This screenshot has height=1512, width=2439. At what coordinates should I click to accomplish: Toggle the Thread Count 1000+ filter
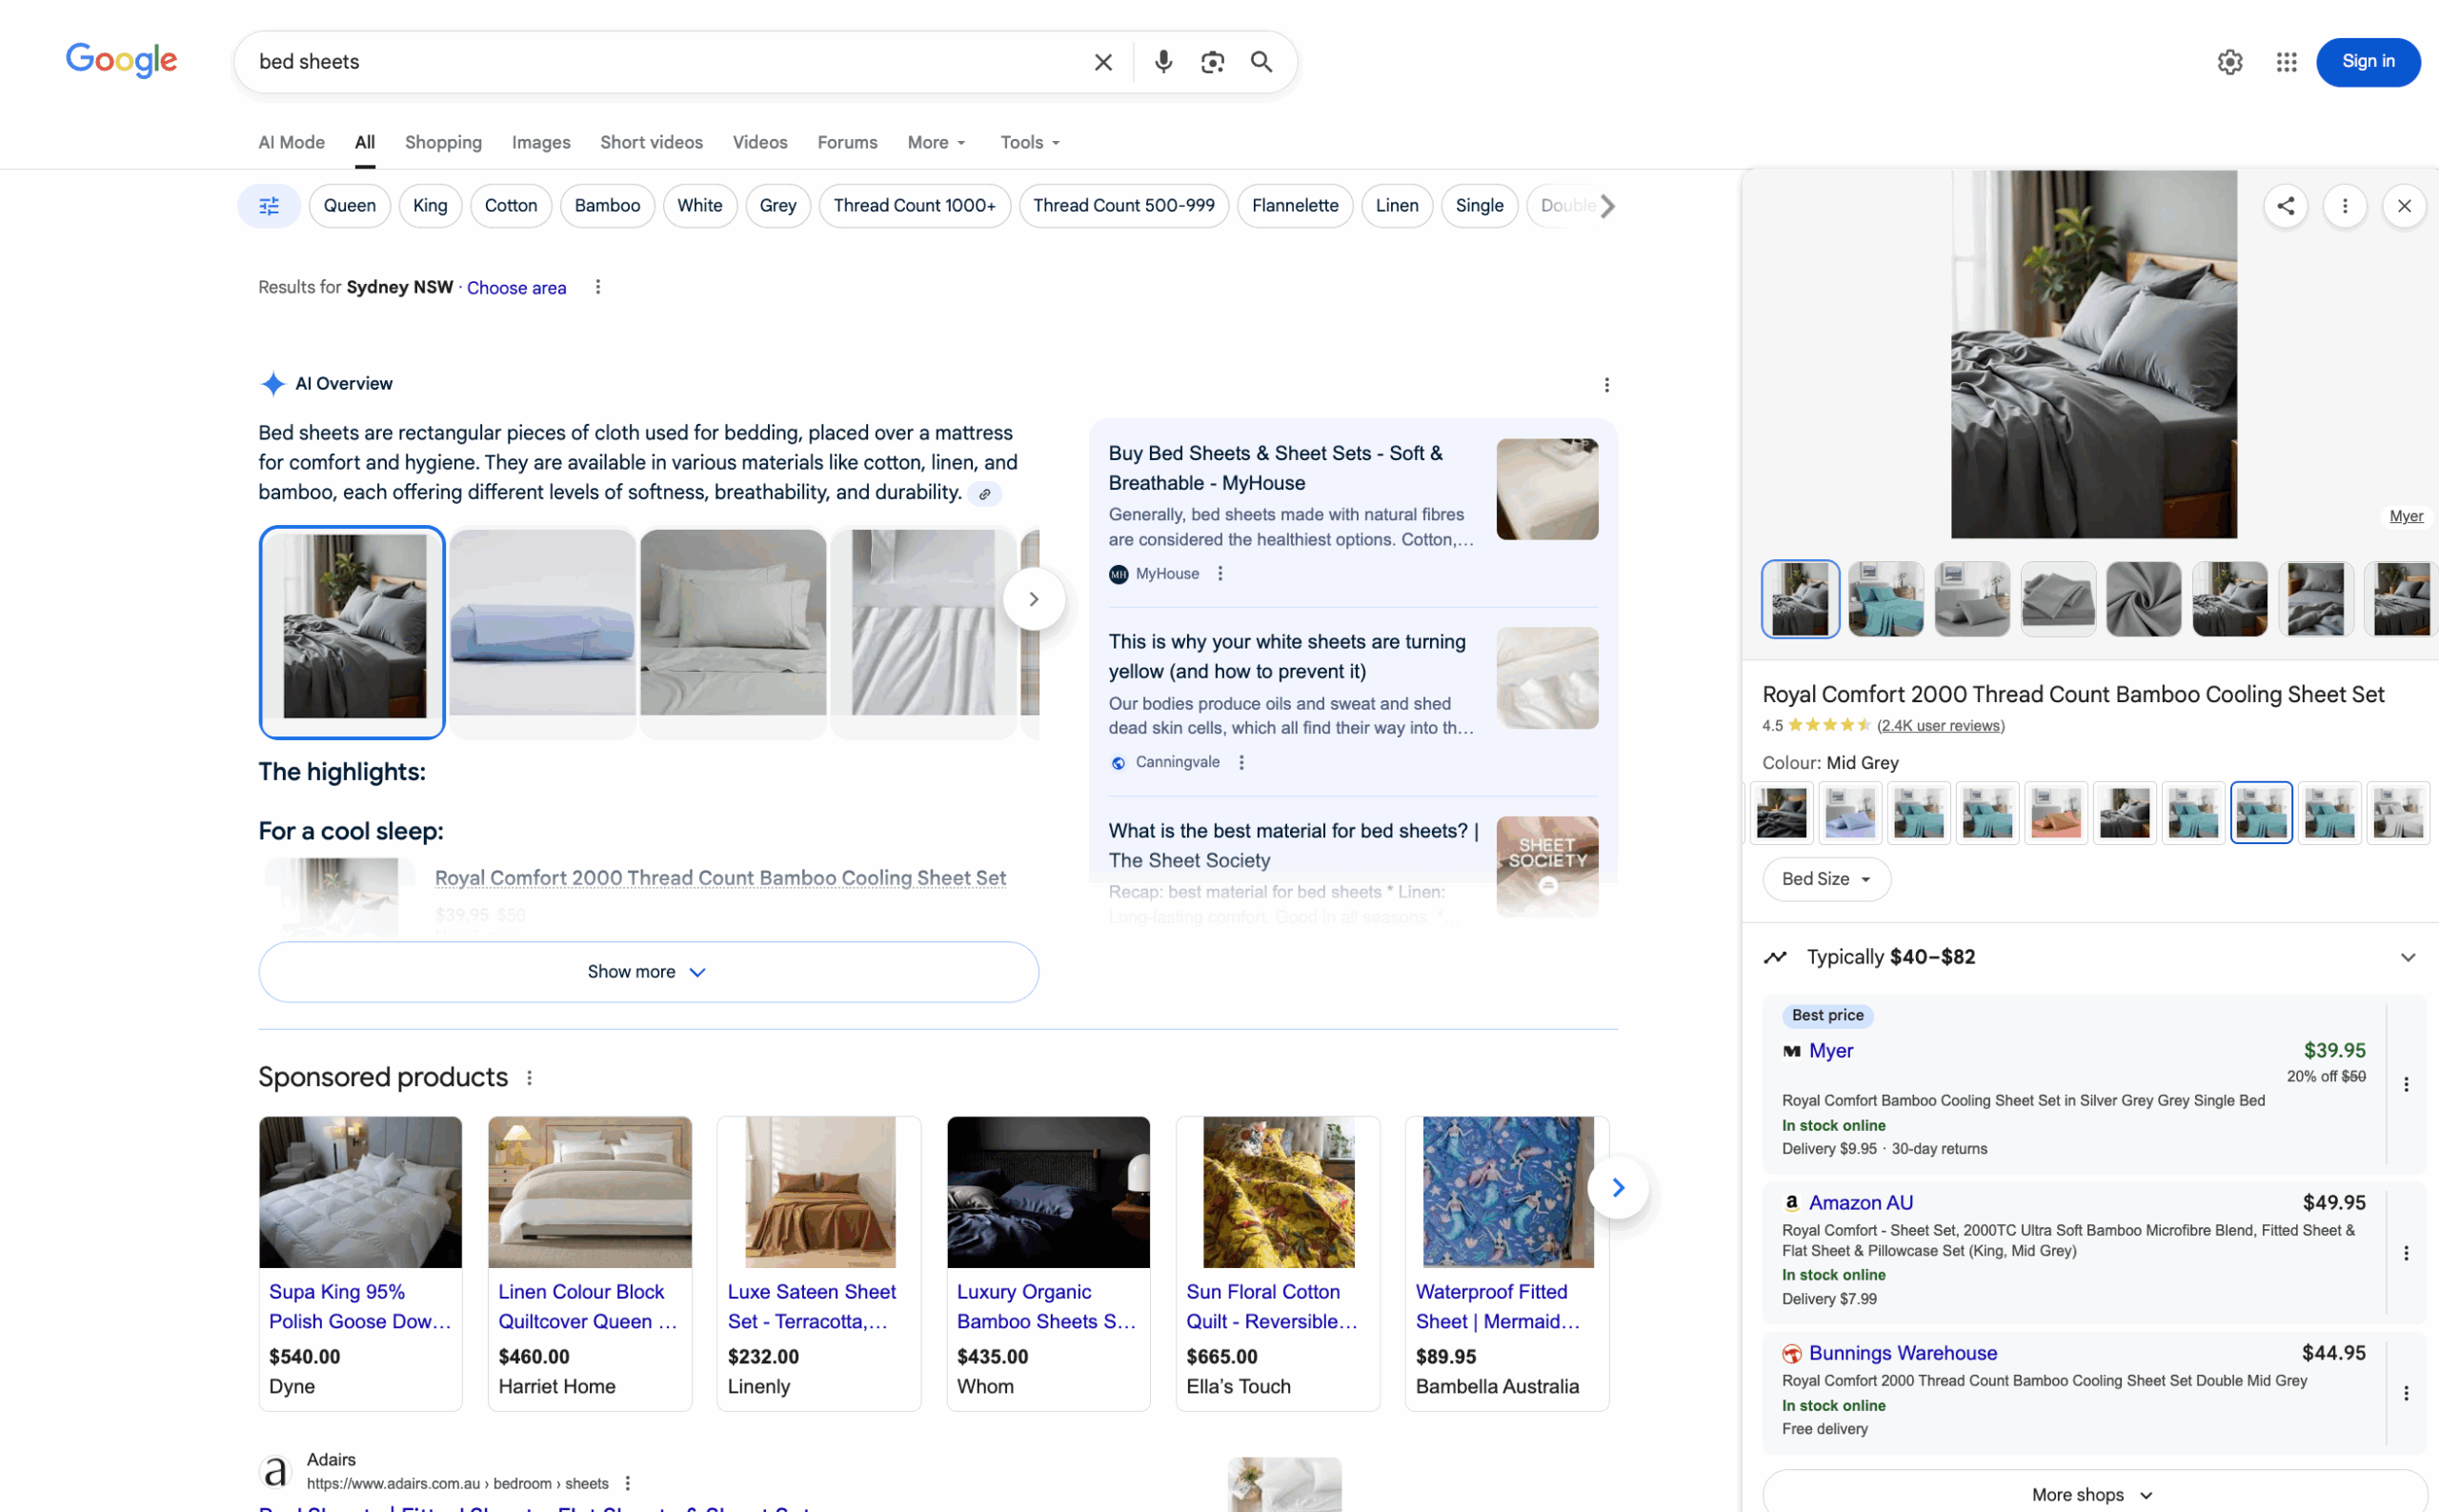[914, 205]
